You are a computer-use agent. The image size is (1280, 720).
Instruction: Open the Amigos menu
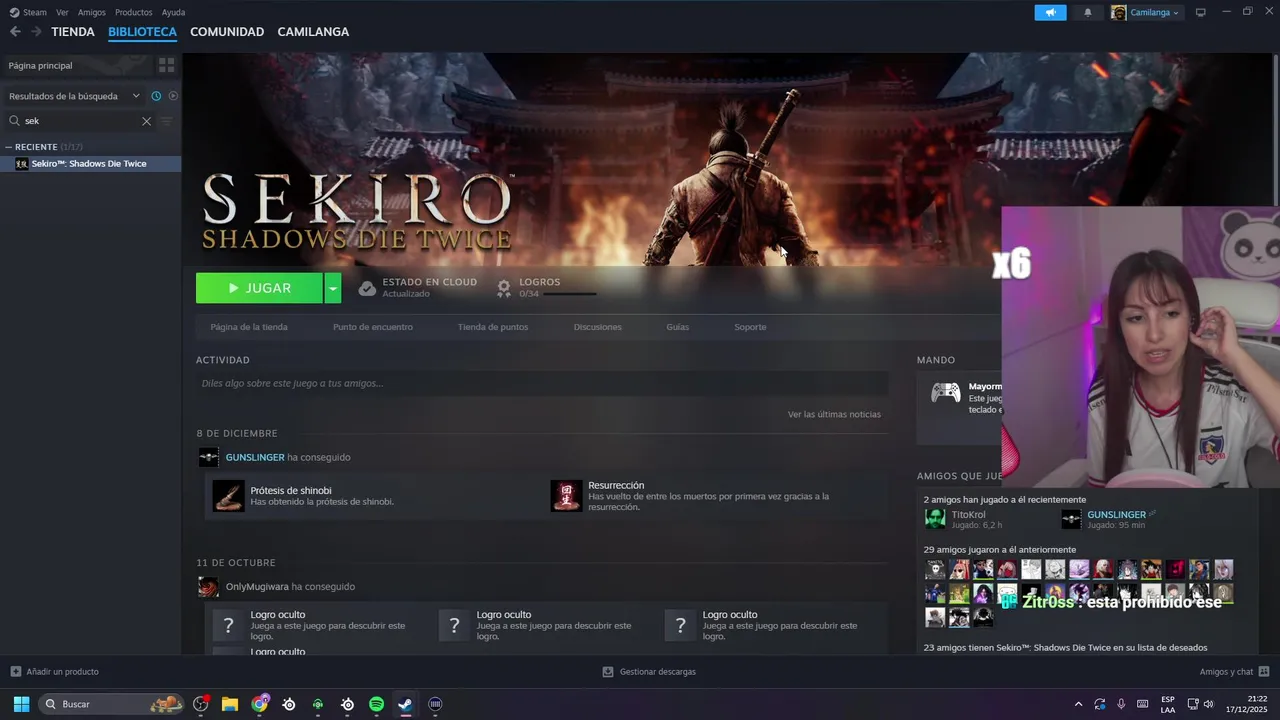click(x=92, y=12)
